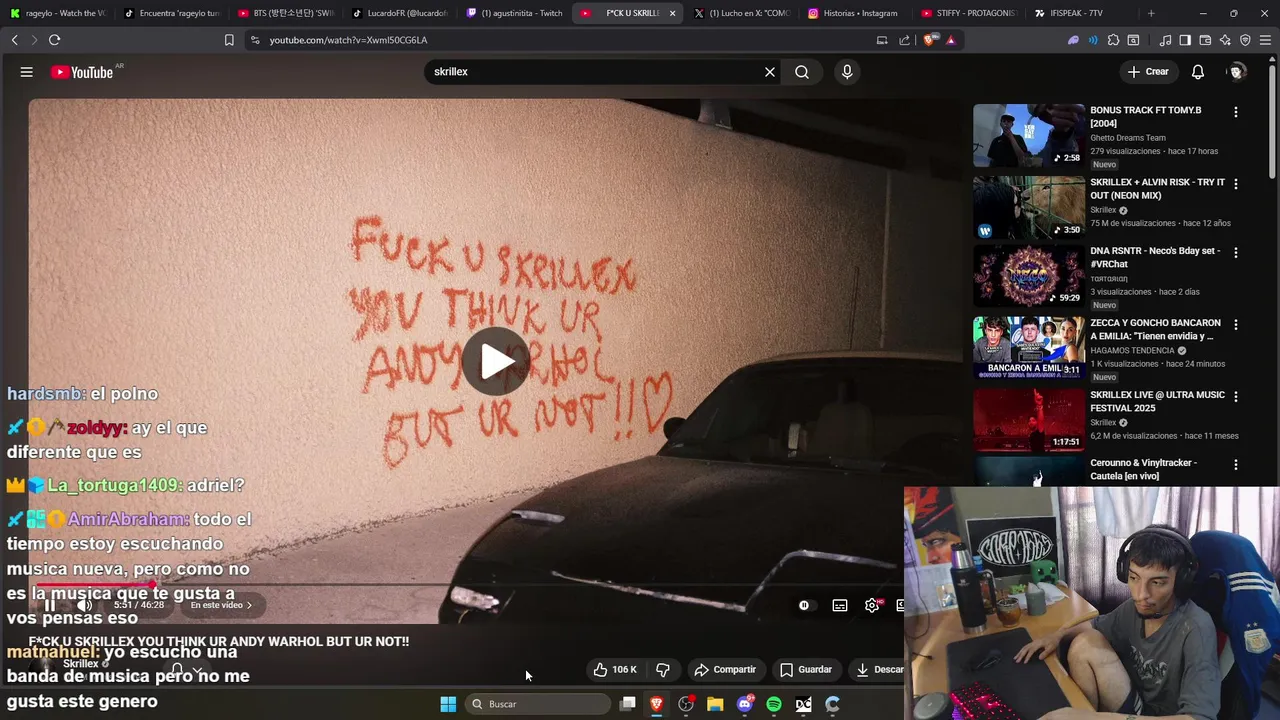Viewport: 1280px width, 720px height.
Task: Open TRY IT OUT (NEON MIX) thumbnail
Action: [x=1029, y=207]
